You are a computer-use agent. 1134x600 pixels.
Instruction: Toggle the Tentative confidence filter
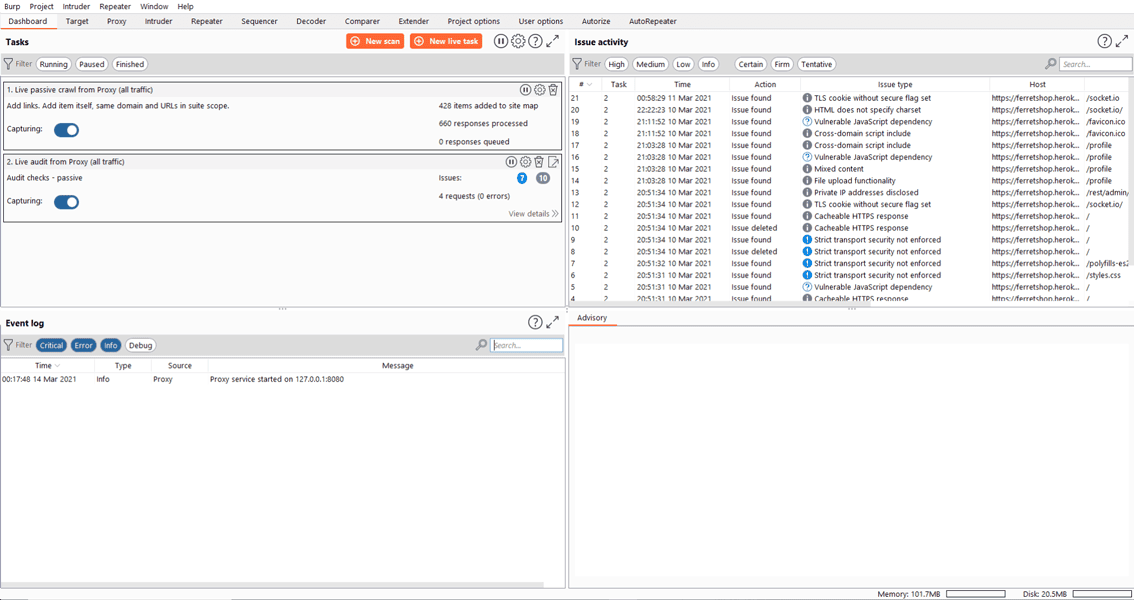coord(817,64)
